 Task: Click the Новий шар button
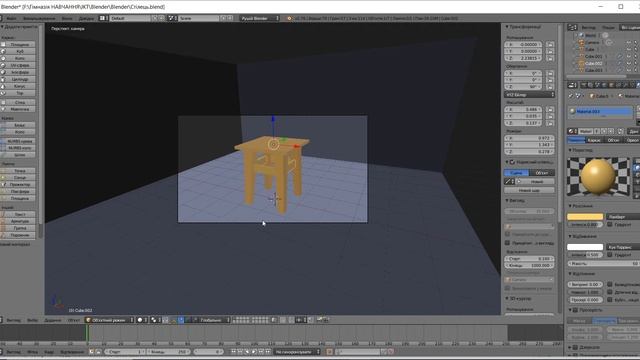[529, 190]
